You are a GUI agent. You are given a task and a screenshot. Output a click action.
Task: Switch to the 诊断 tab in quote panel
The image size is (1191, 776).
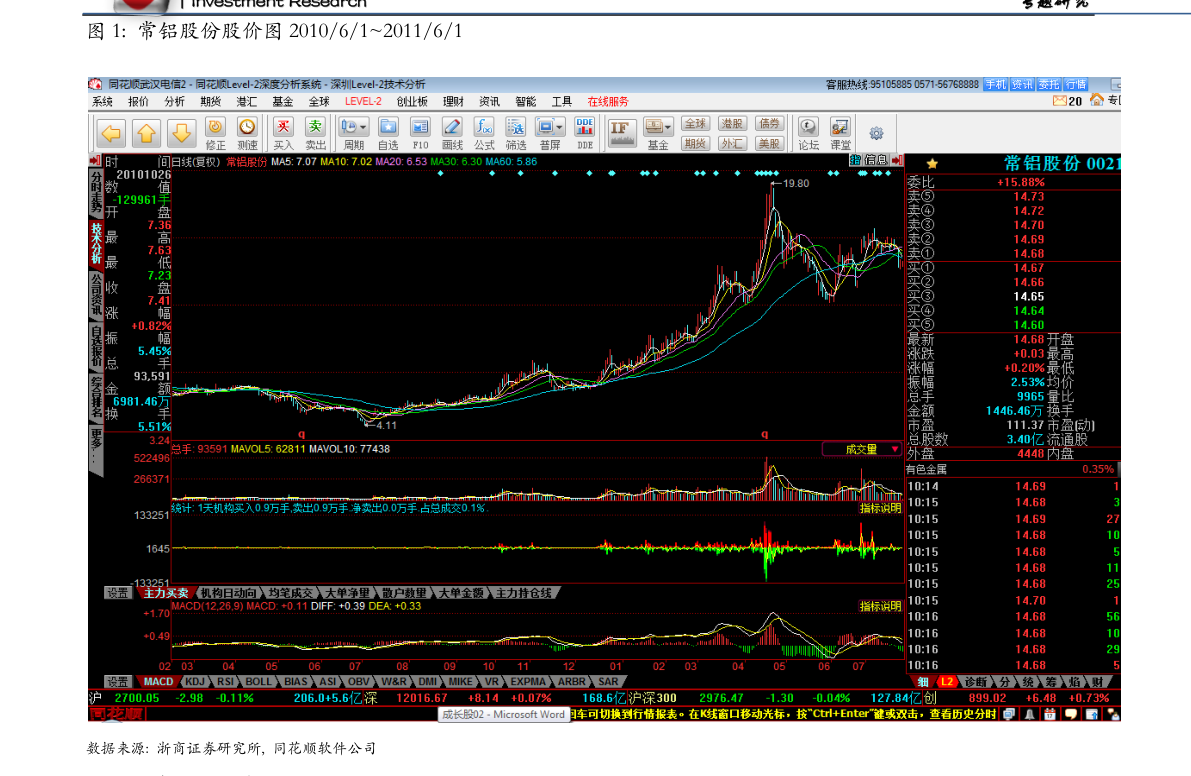tap(975, 682)
